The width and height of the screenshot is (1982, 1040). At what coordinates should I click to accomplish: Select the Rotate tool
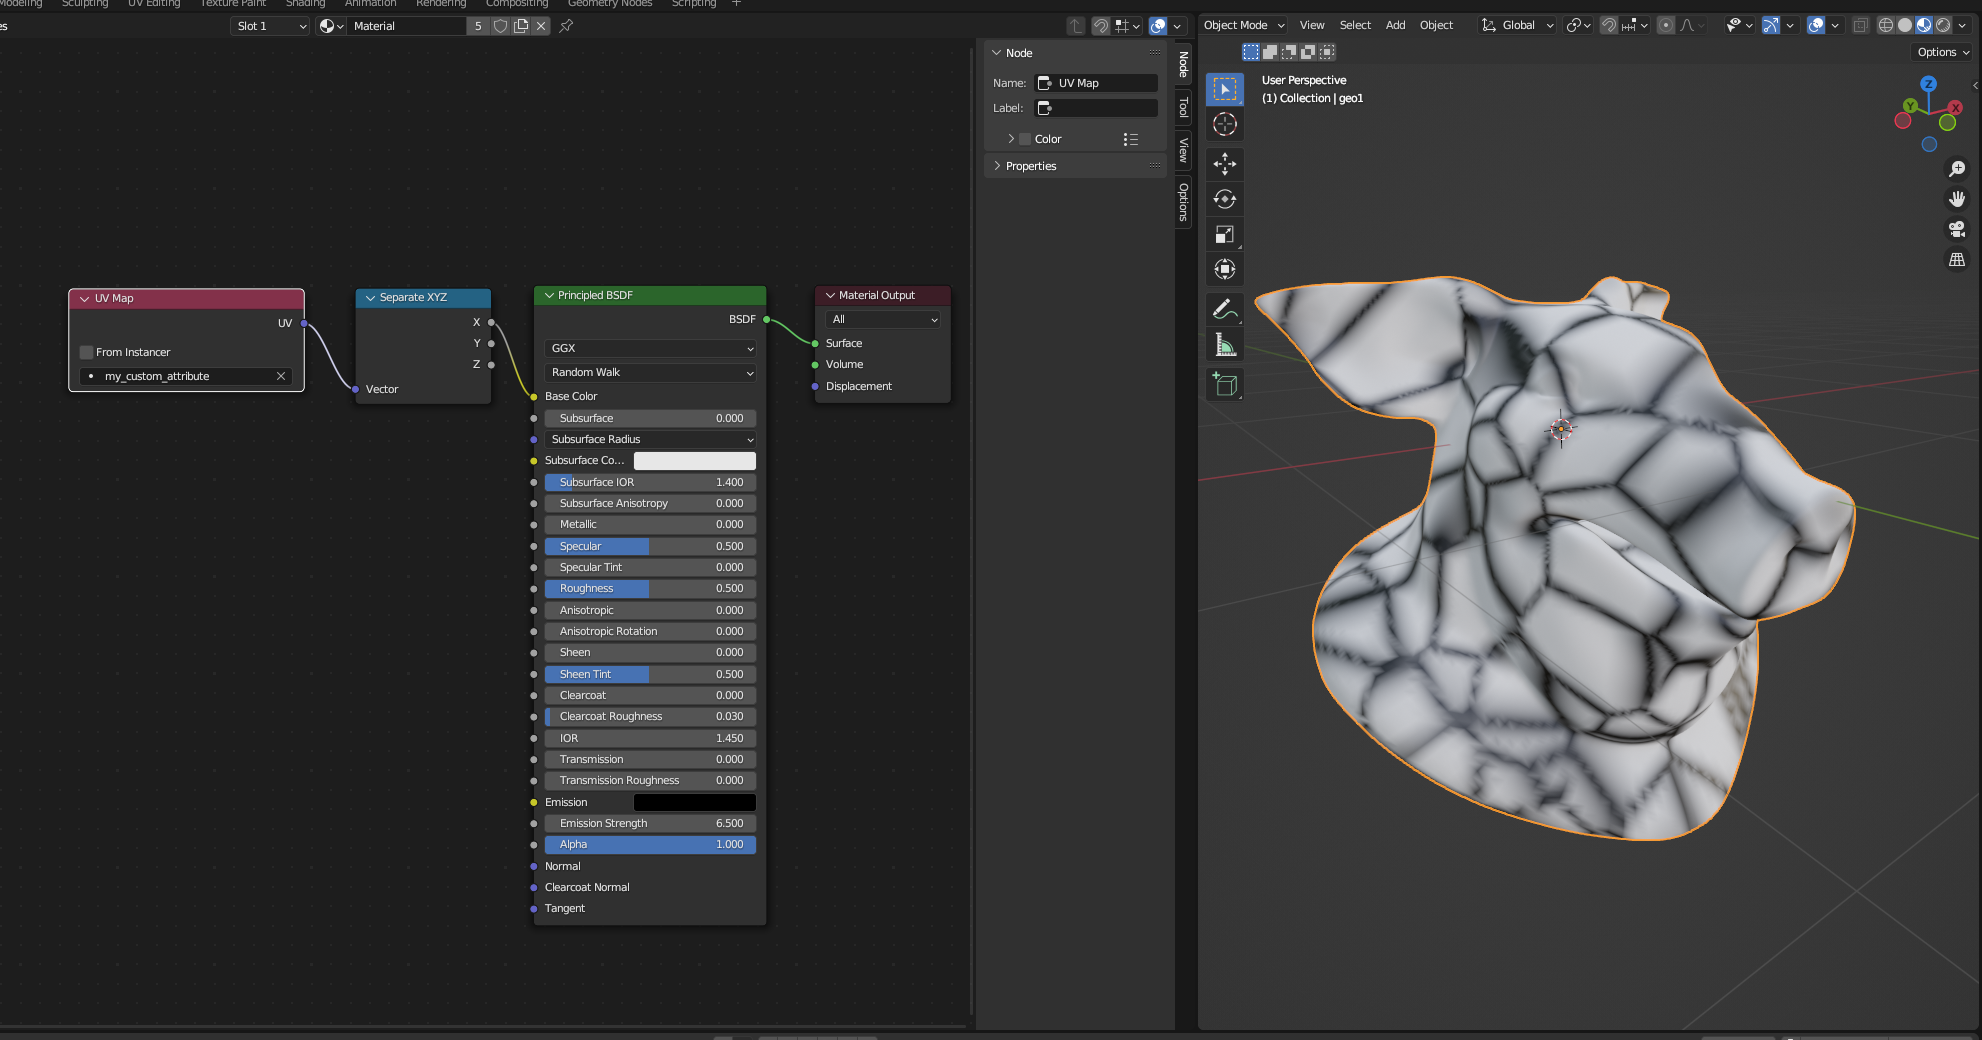coord(1225,199)
